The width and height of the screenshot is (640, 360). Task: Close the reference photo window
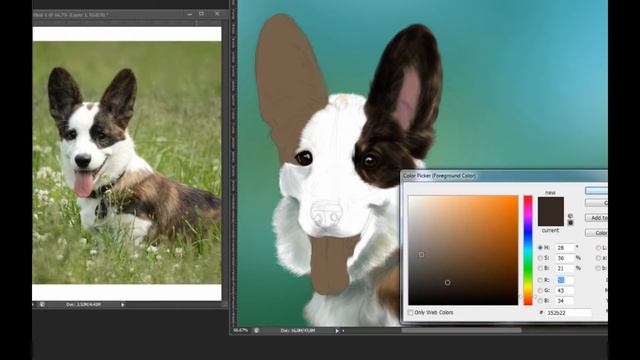pyautogui.click(x=217, y=14)
